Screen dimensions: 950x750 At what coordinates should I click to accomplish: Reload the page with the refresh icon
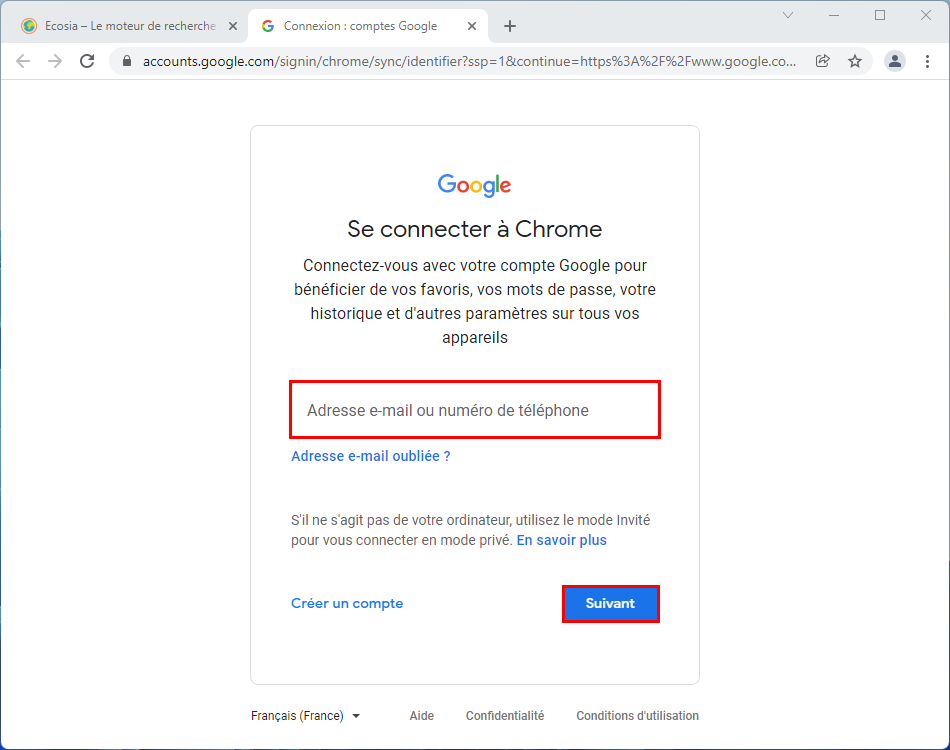pos(87,61)
